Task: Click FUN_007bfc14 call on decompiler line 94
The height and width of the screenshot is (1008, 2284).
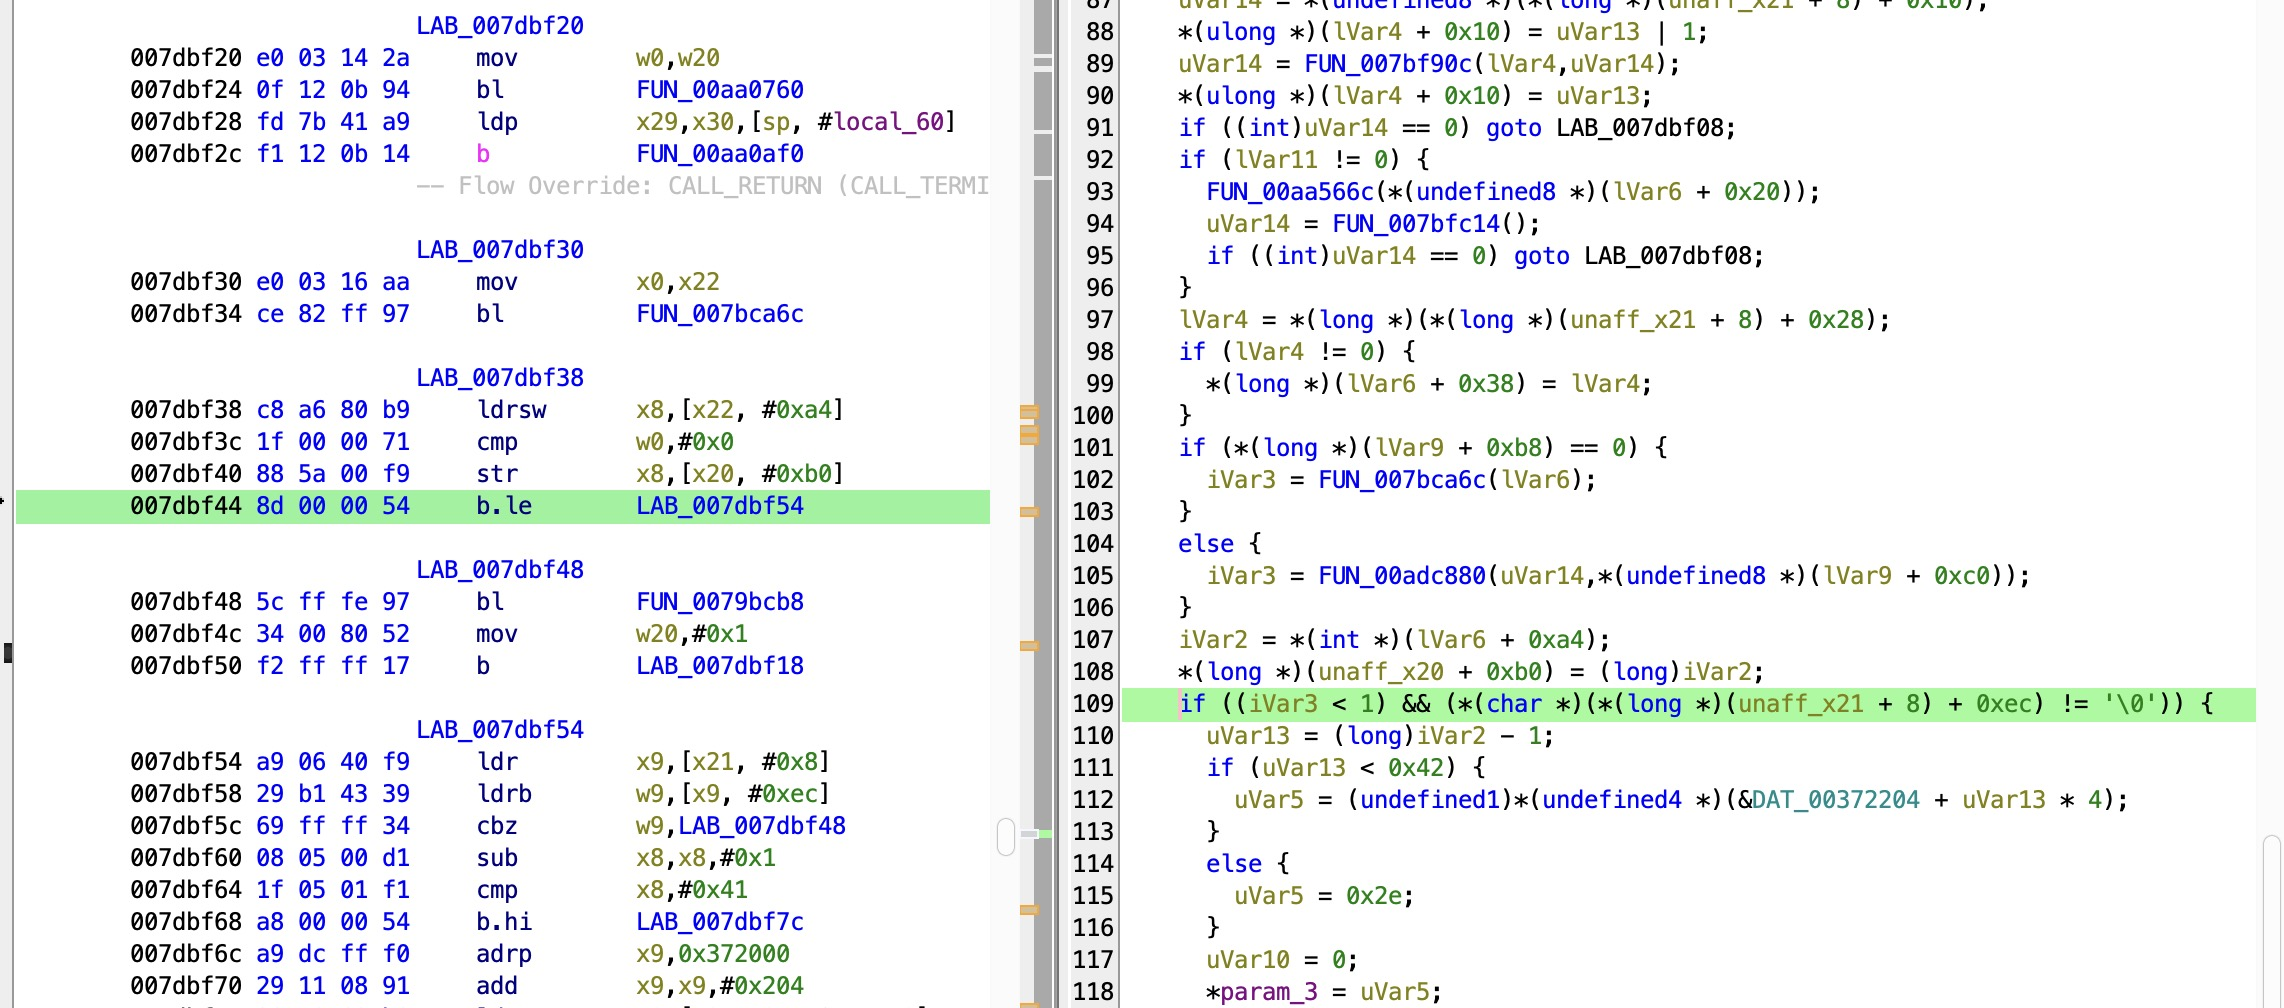Action: click(x=1416, y=223)
